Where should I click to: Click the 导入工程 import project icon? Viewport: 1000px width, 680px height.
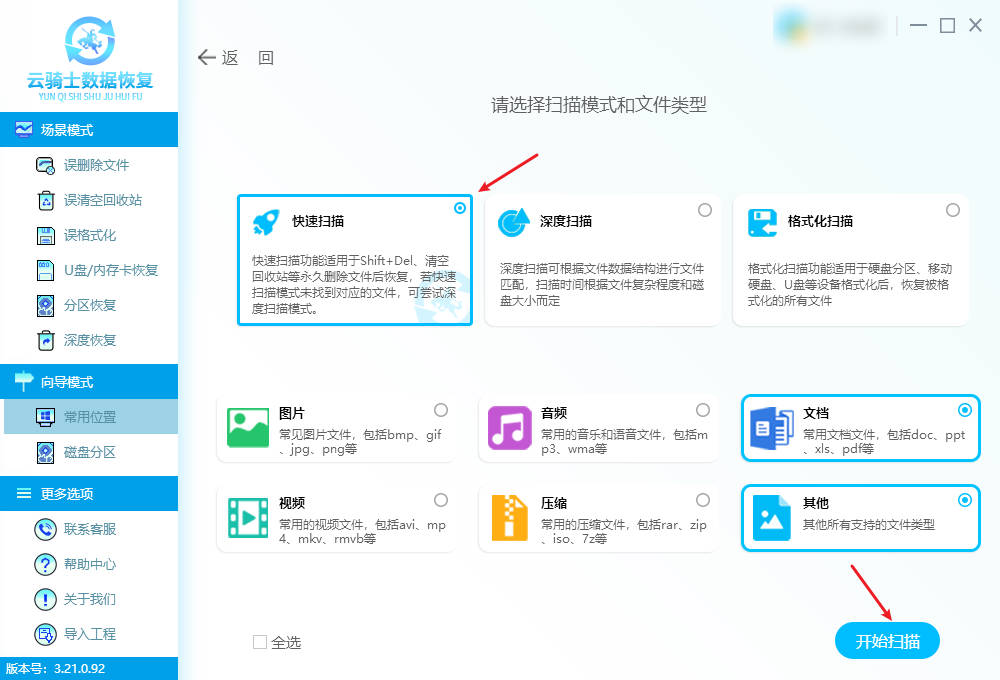click(x=45, y=634)
